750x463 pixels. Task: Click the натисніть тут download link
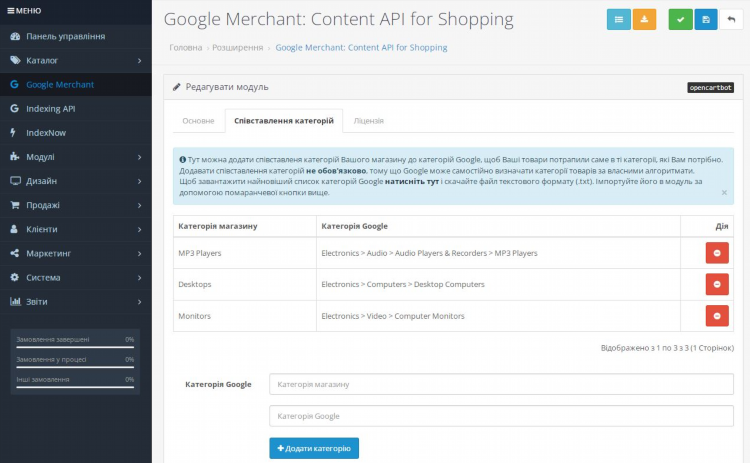pos(412,181)
